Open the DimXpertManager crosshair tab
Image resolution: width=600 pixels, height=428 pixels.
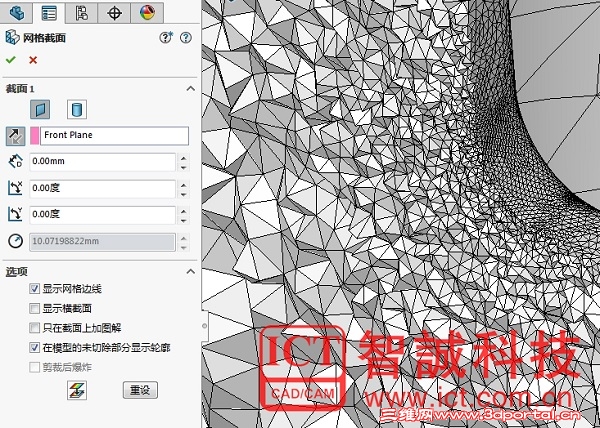[x=114, y=13]
